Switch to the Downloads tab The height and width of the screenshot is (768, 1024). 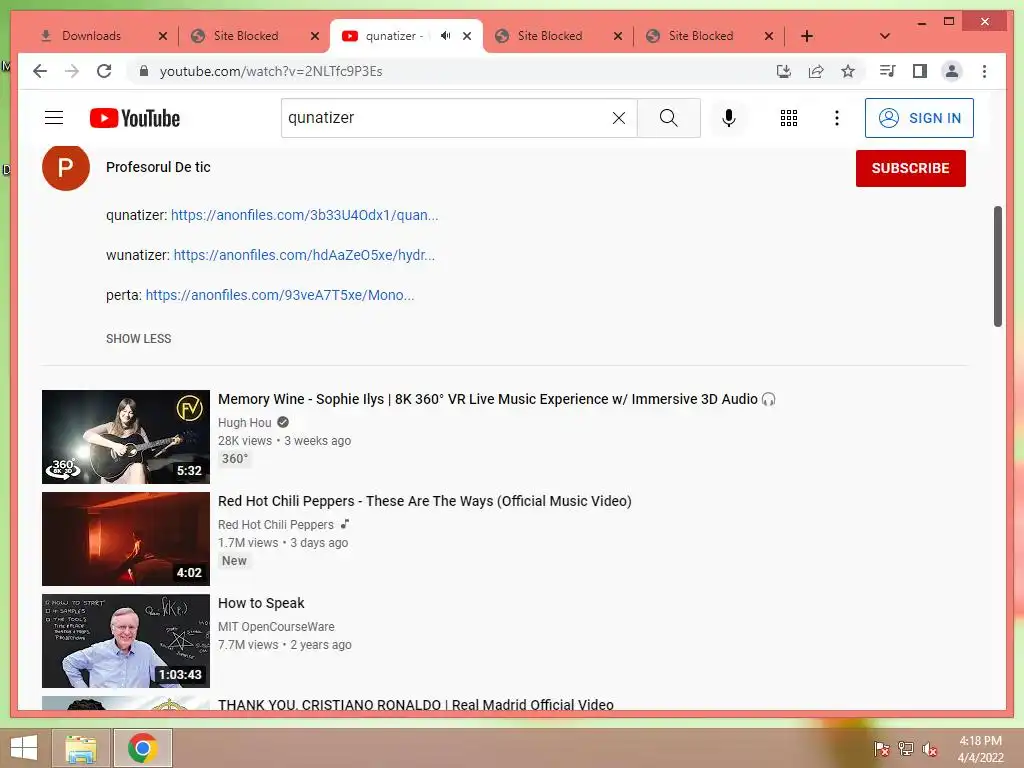(x=91, y=36)
